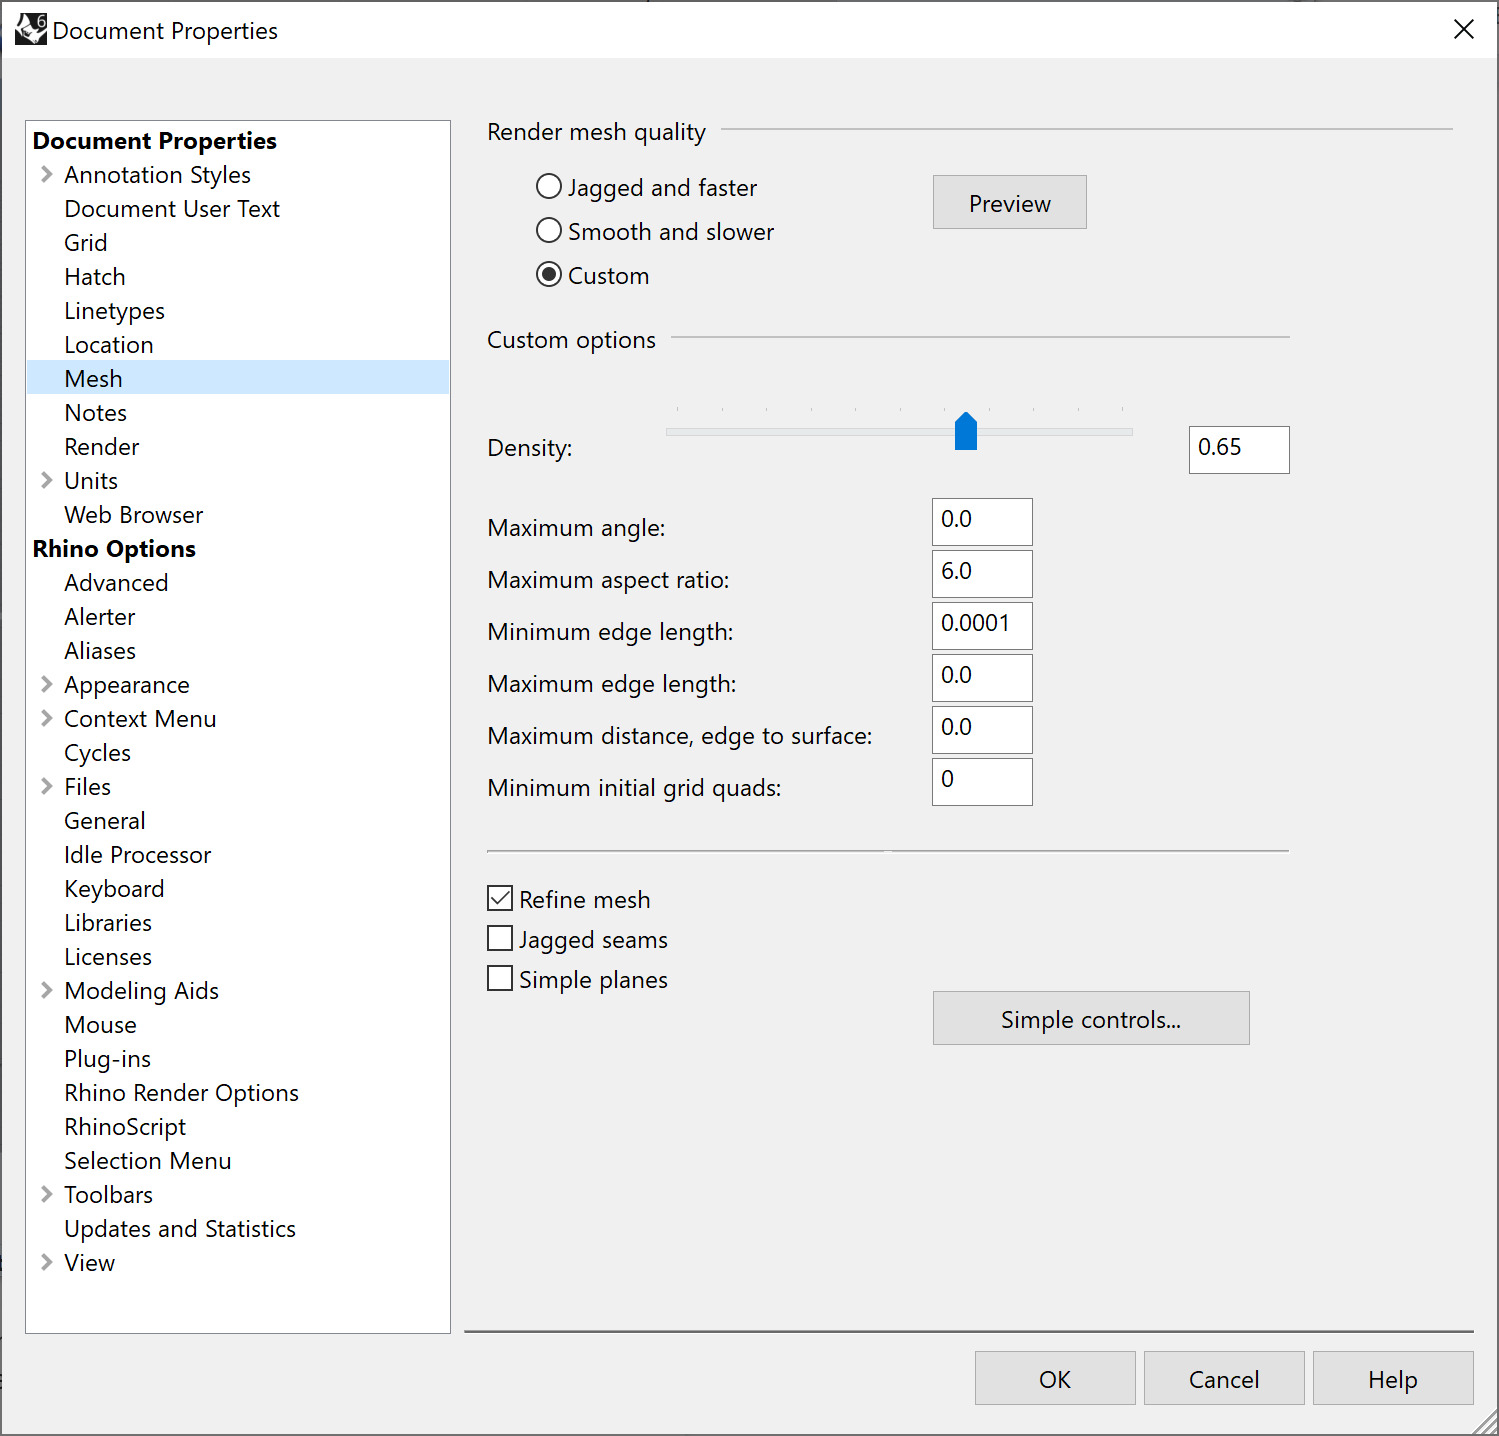Screen dimensions: 1499x1436
Task: Click the Preview button
Action: pos(1009,203)
